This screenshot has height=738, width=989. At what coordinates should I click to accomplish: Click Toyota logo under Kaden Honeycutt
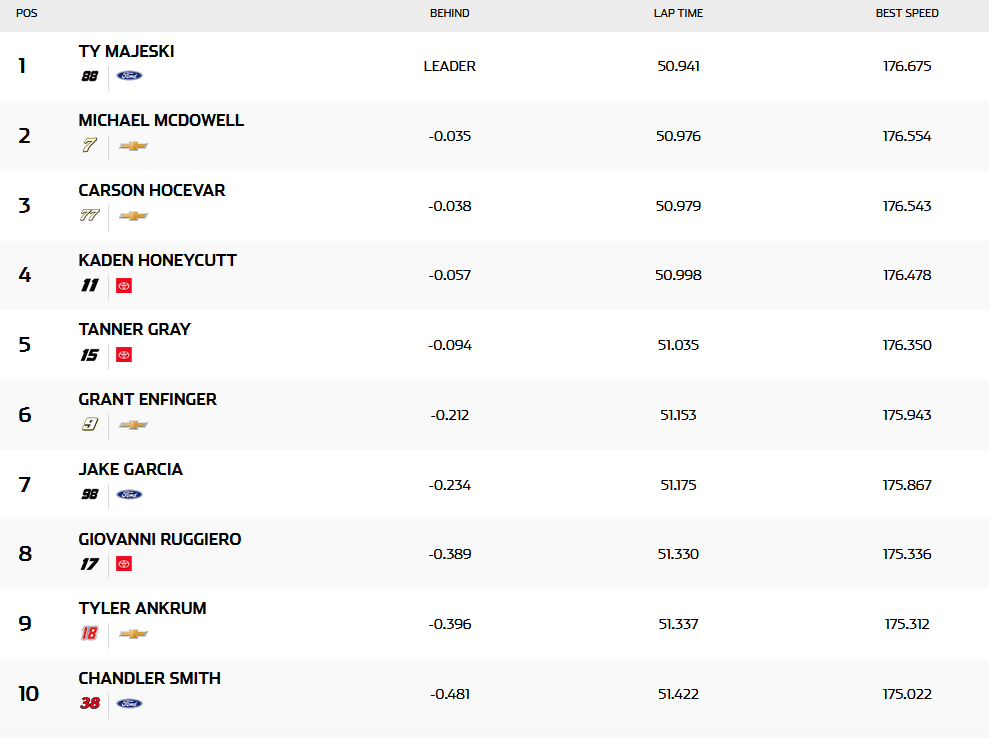coord(124,286)
